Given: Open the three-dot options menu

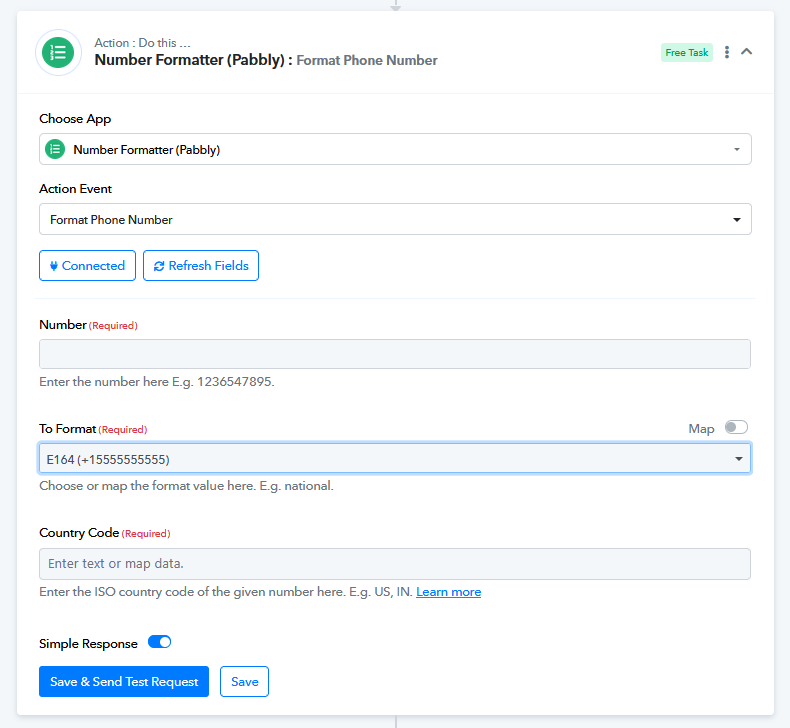Looking at the screenshot, I should 727,52.
